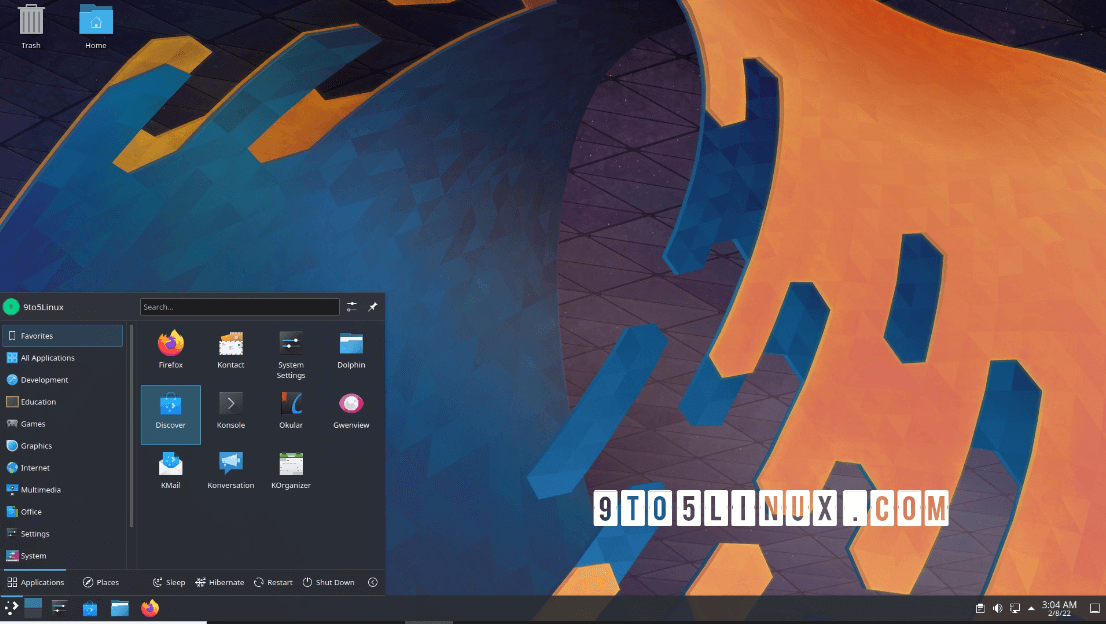Open the Multimedia category
The image size is (1106, 624).
tap(62, 489)
